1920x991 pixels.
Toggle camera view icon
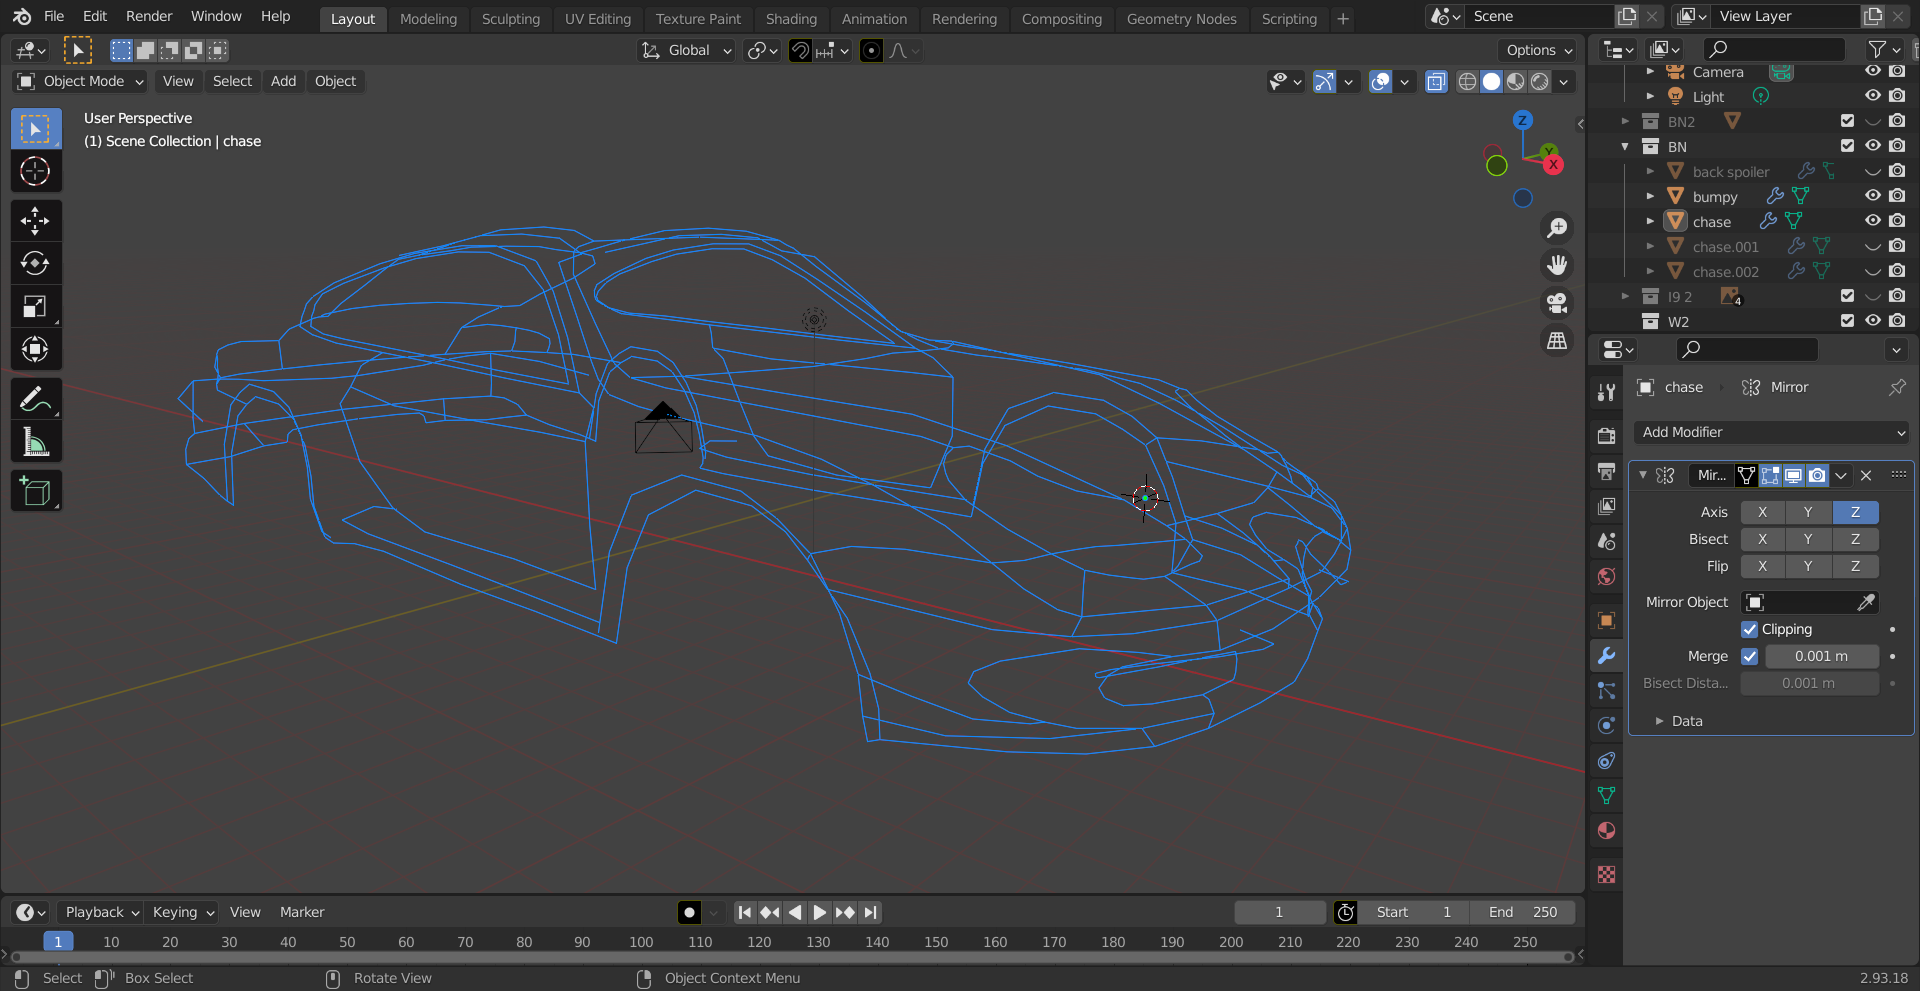click(x=1557, y=303)
